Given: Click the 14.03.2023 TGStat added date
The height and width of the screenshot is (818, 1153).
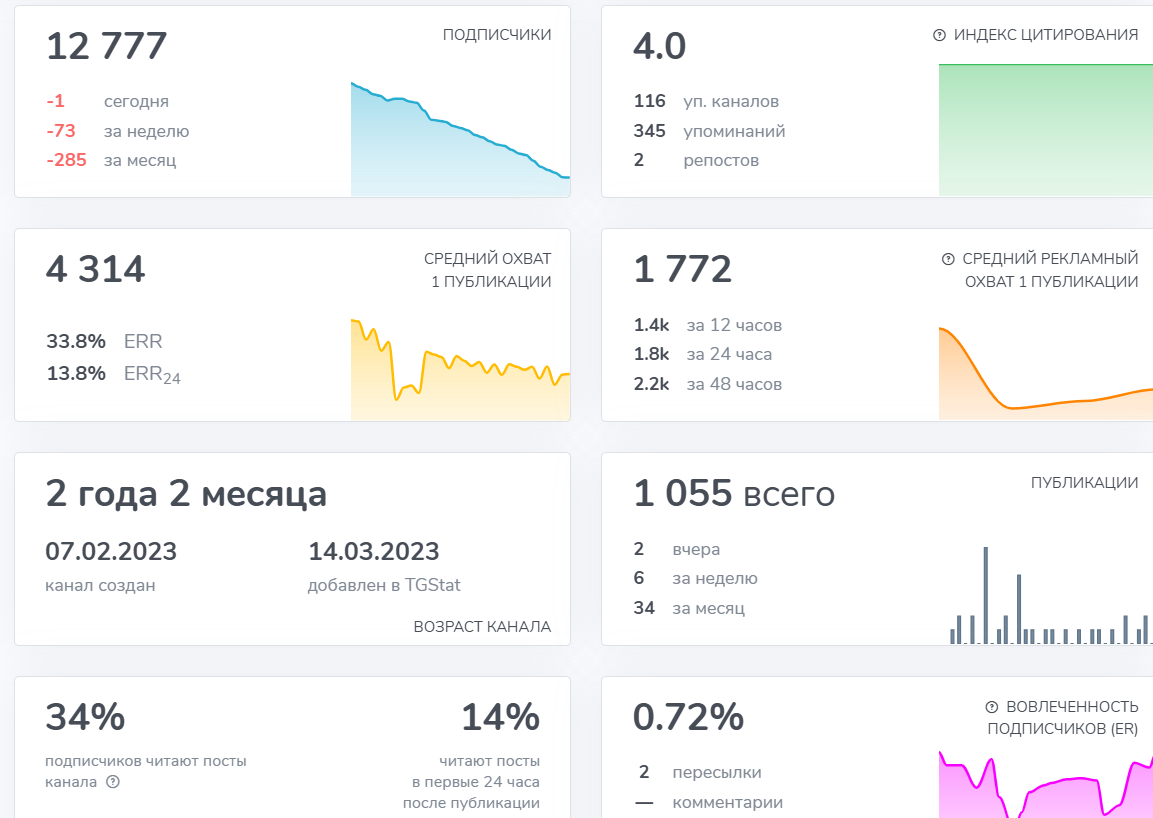Looking at the screenshot, I should [x=374, y=551].
